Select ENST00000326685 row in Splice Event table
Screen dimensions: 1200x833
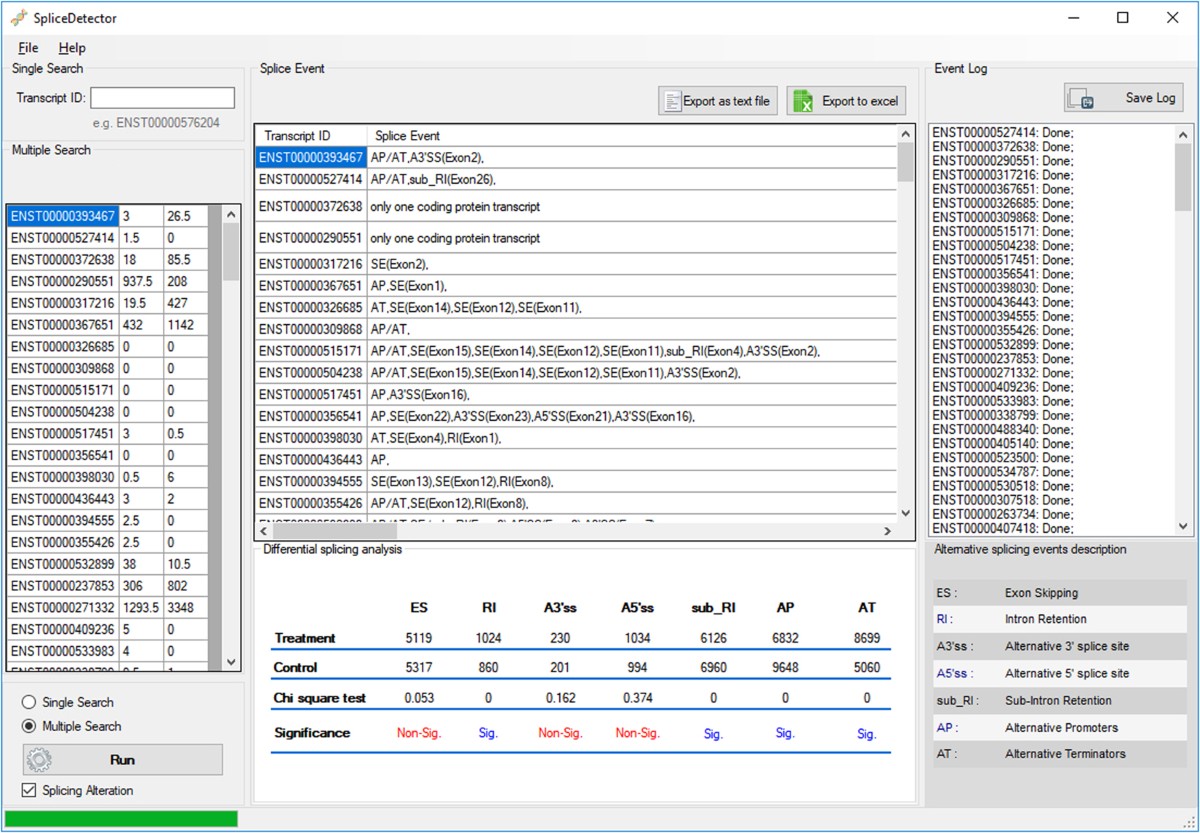point(576,308)
